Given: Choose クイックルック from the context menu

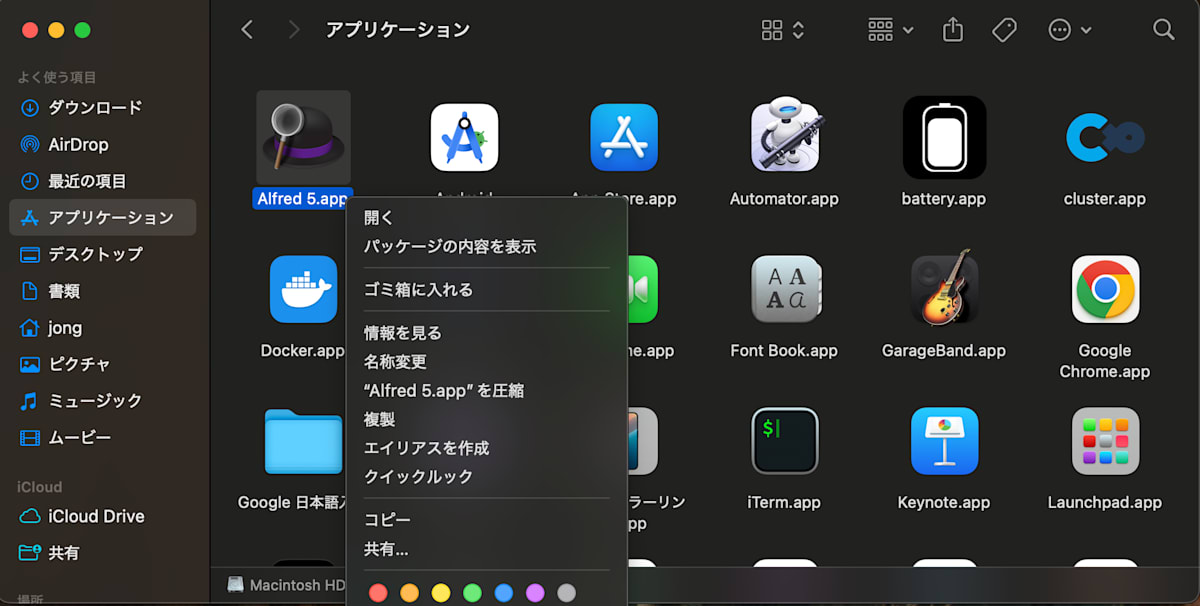Looking at the screenshot, I should click(x=486, y=477).
